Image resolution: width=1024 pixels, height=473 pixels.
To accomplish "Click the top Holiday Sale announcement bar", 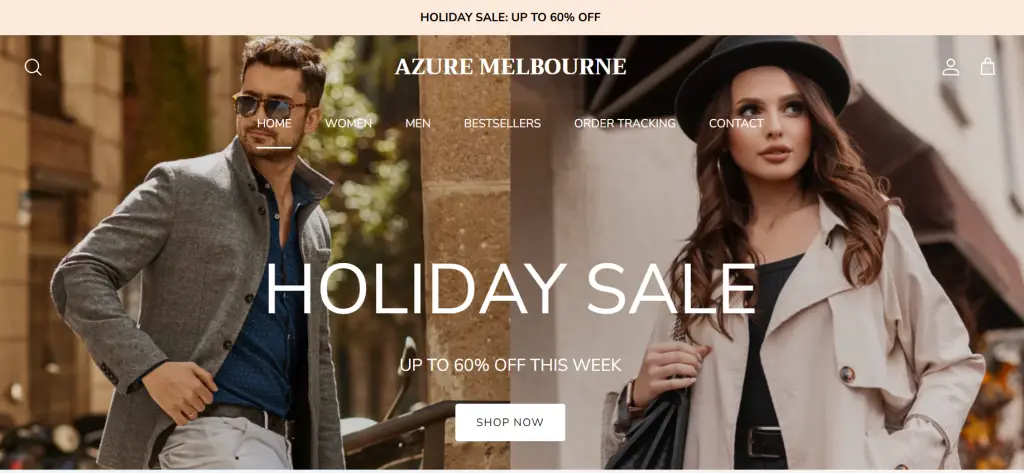I will (512, 17).
